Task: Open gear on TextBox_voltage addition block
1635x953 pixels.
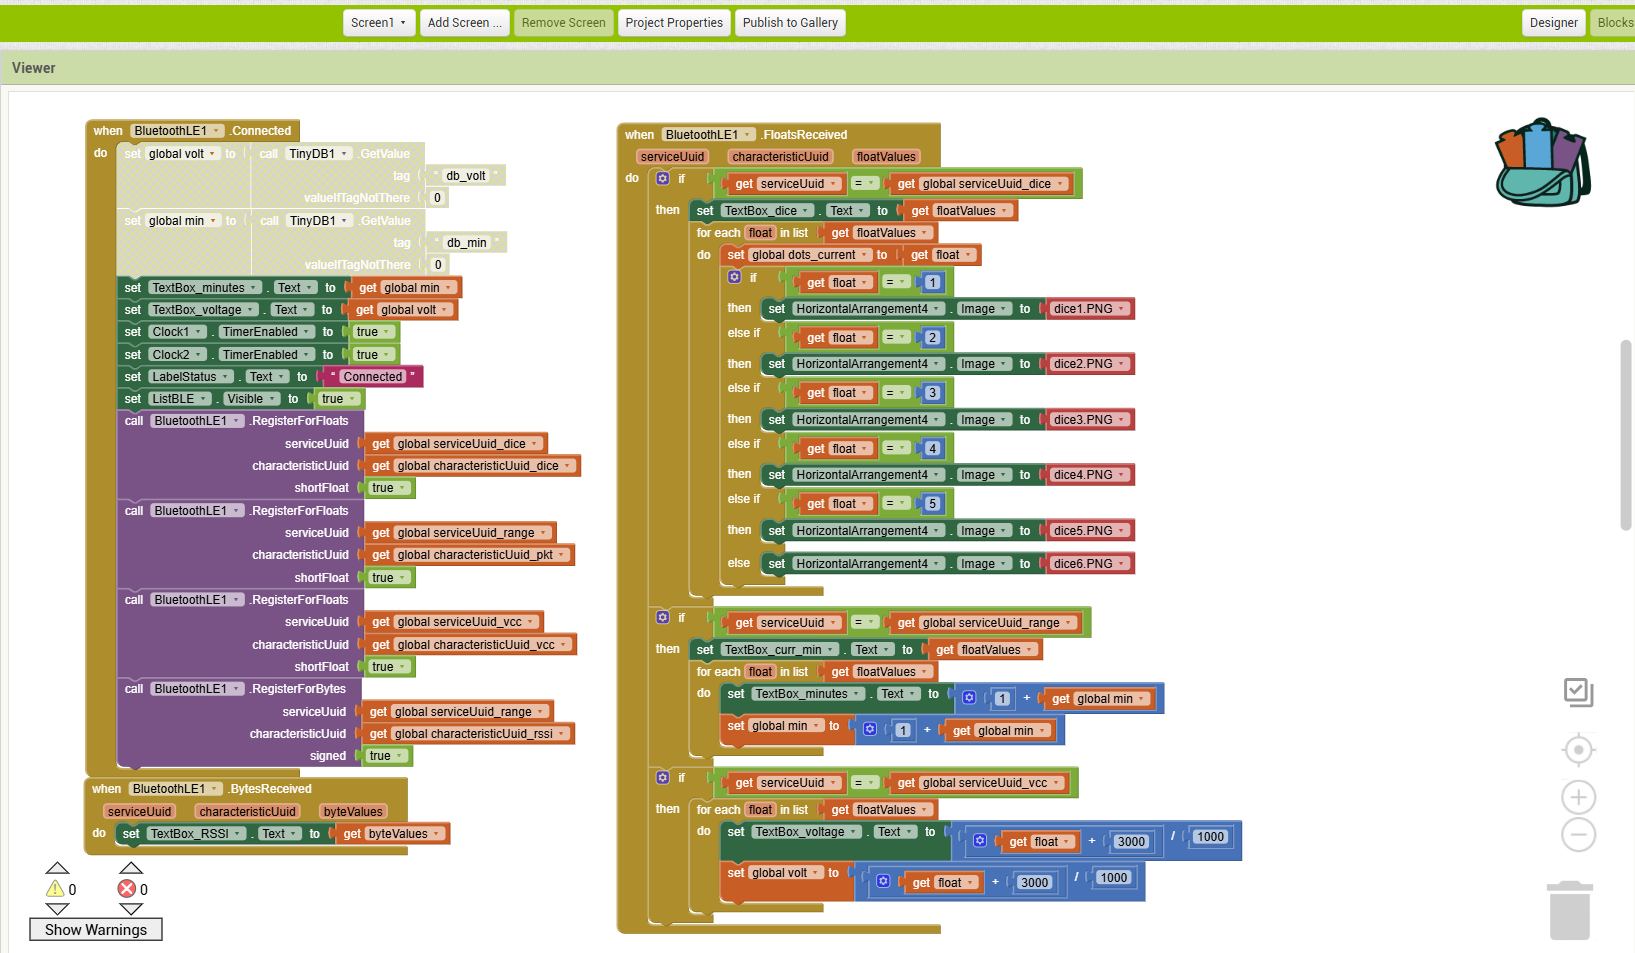Action: pos(980,841)
